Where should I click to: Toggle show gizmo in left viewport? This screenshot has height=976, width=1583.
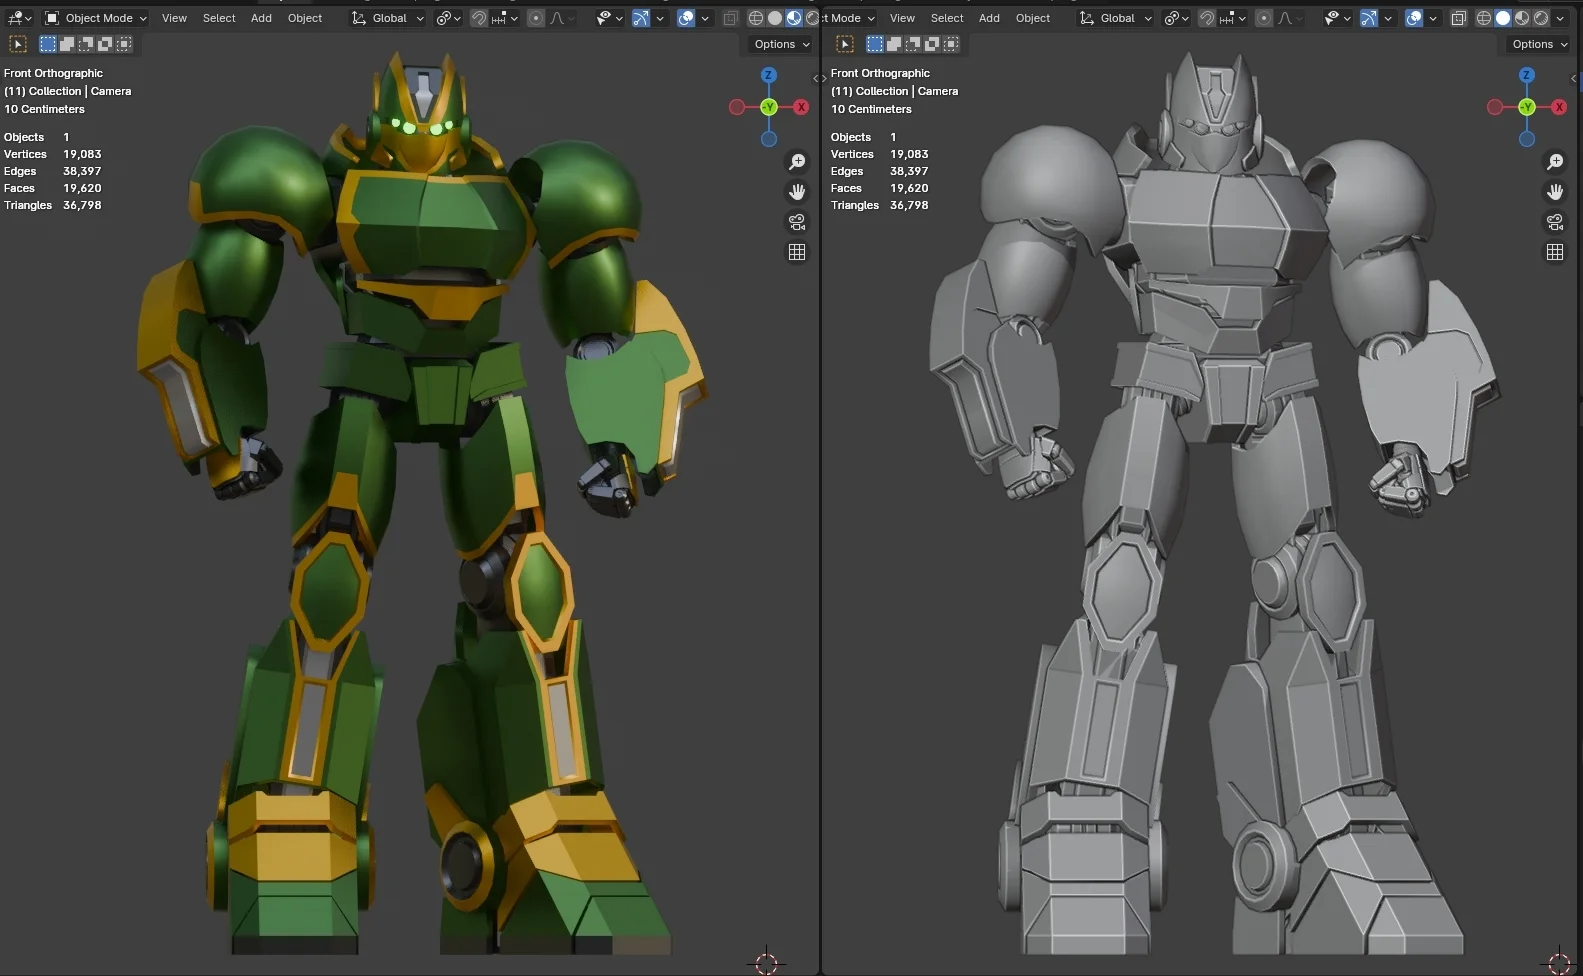pos(641,18)
